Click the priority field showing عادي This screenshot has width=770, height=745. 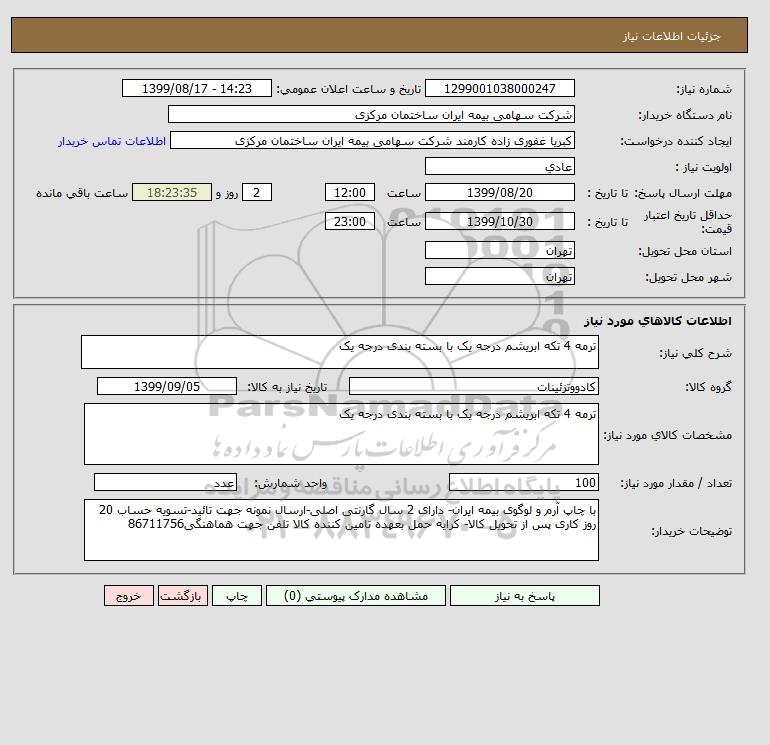coord(499,166)
